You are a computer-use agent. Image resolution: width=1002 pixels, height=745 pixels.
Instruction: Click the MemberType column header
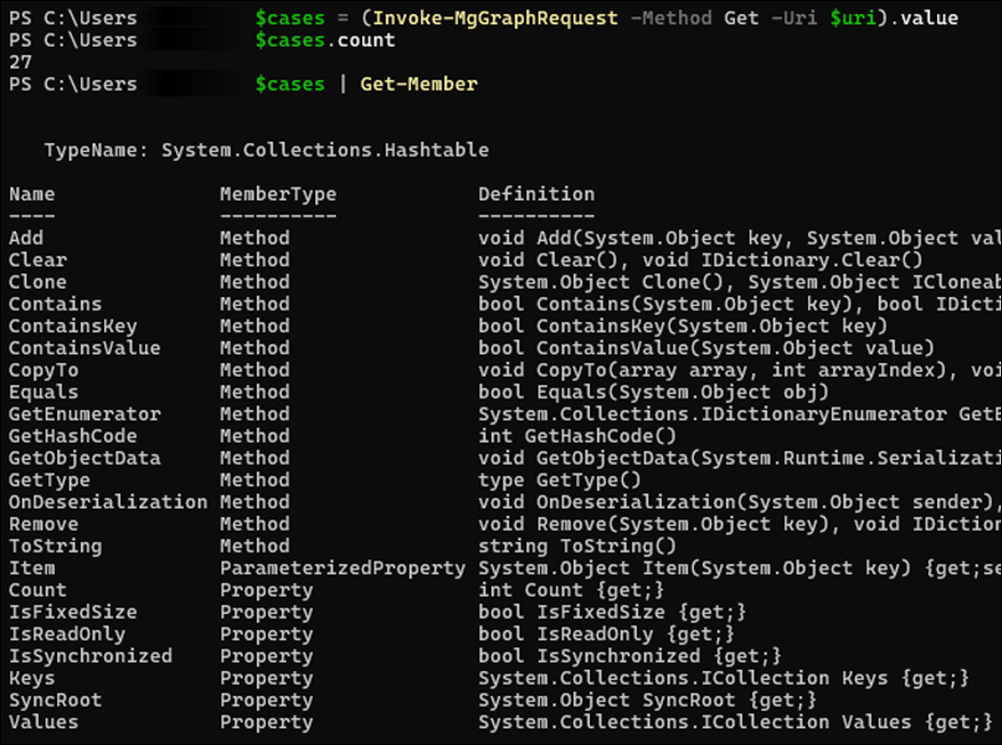(x=278, y=194)
